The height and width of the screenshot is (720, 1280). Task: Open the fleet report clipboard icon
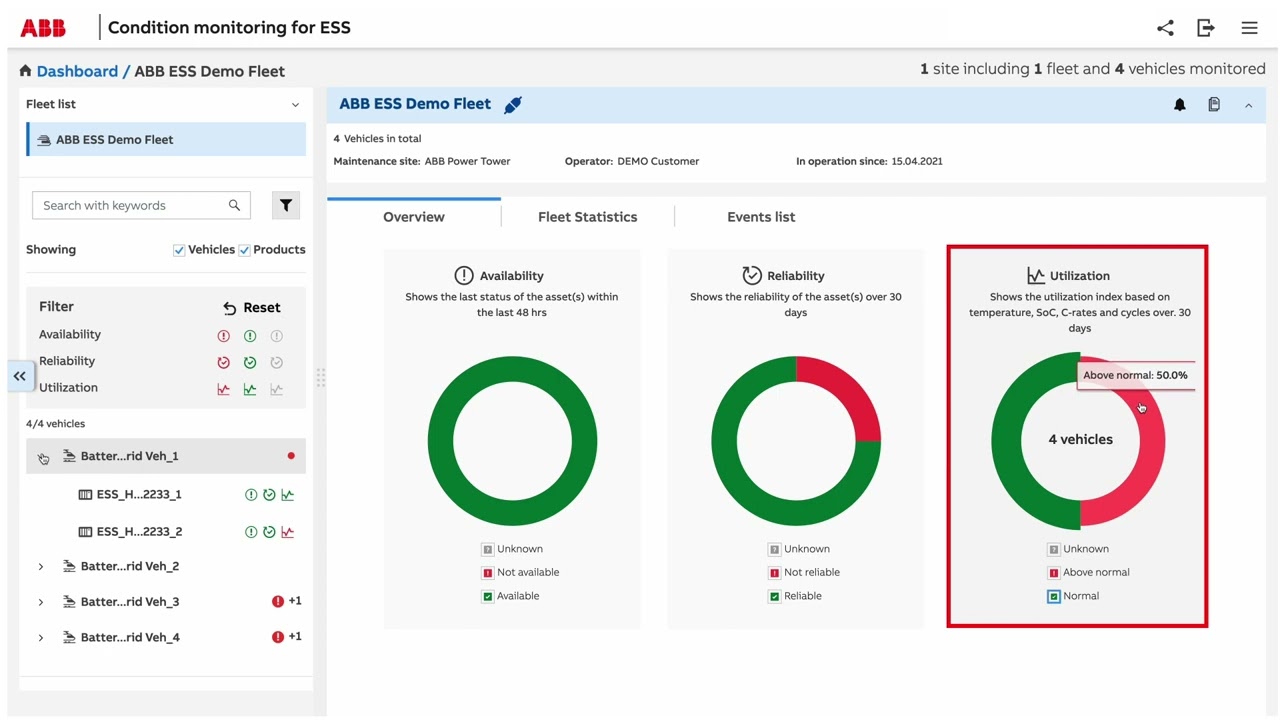1214,105
